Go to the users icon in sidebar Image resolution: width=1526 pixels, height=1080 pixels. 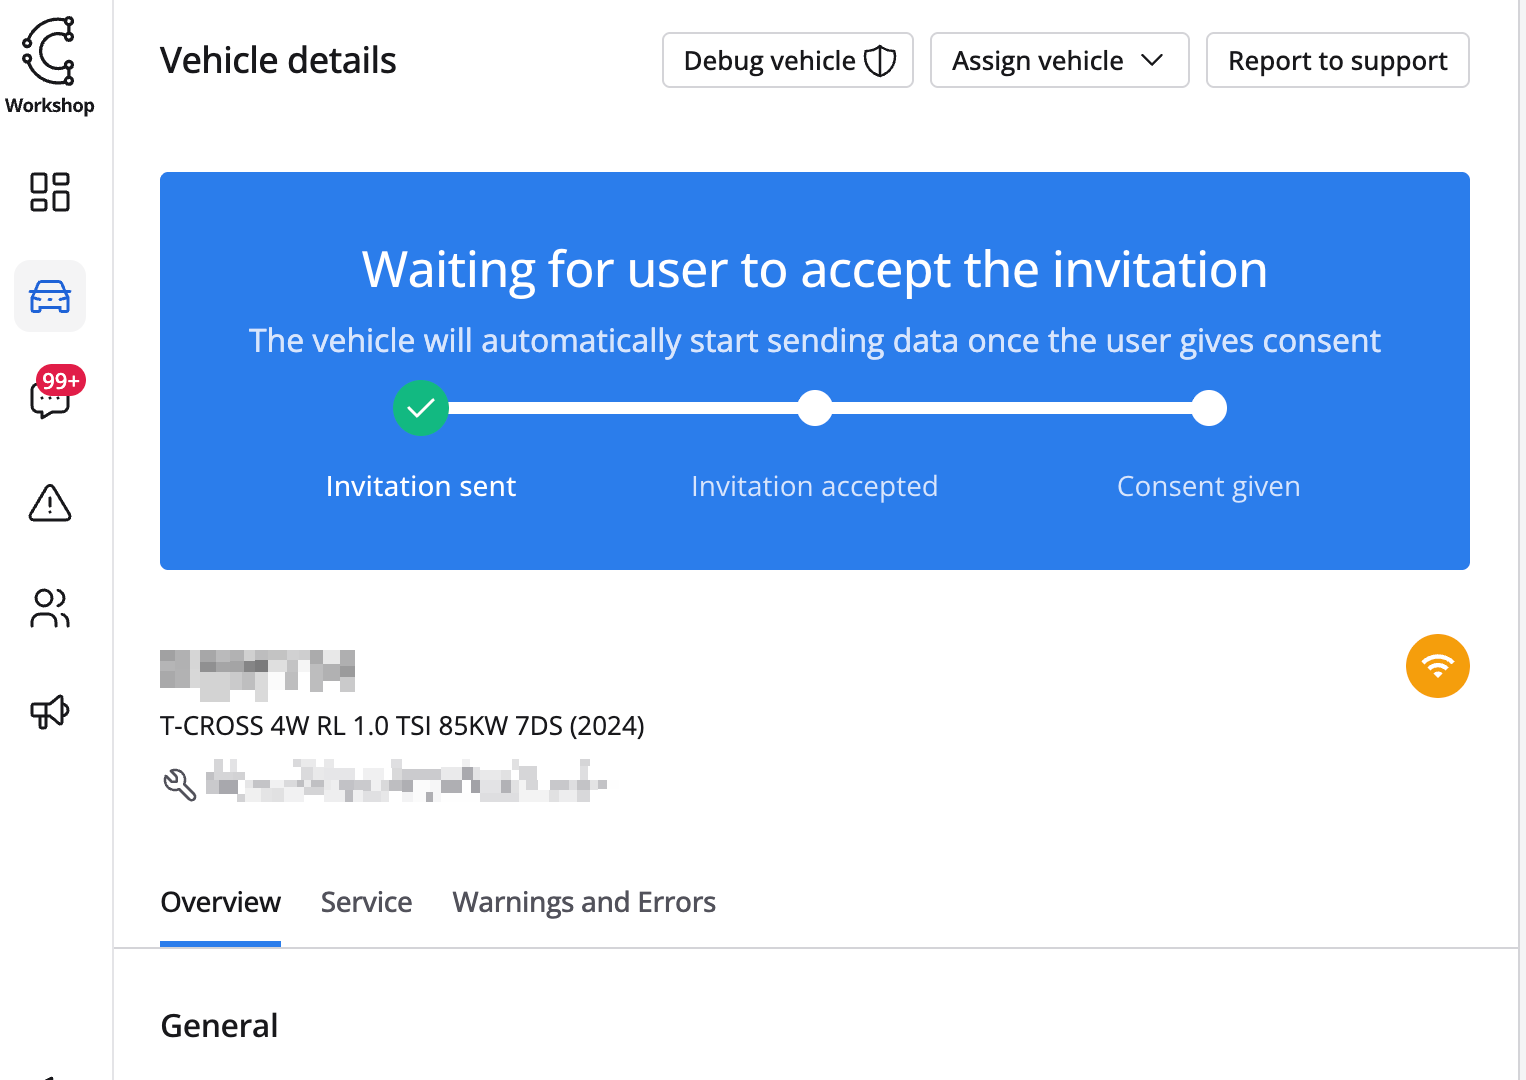[x=49, y=608]
